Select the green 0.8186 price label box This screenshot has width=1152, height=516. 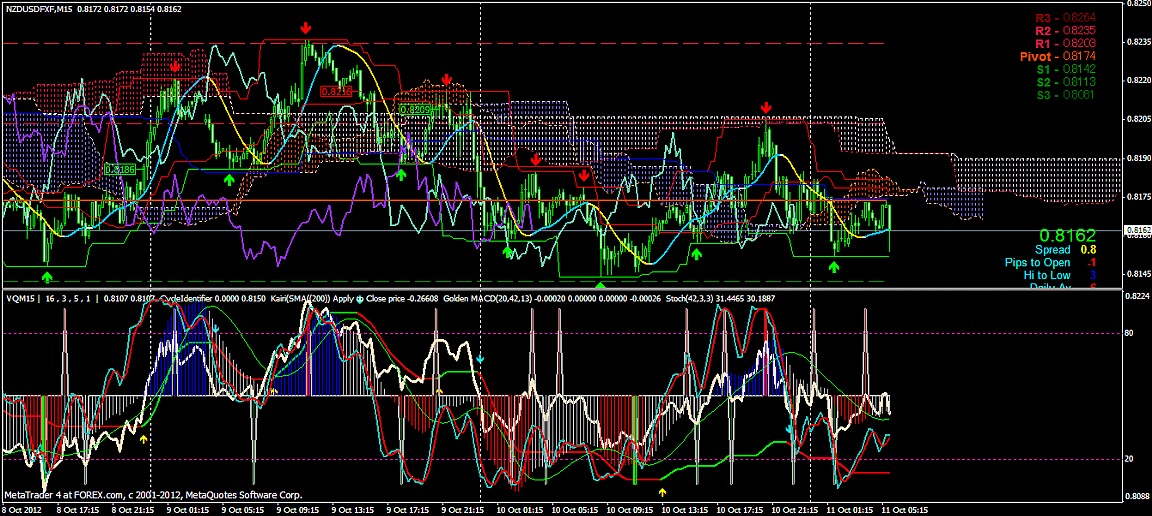tap(120, 170)
